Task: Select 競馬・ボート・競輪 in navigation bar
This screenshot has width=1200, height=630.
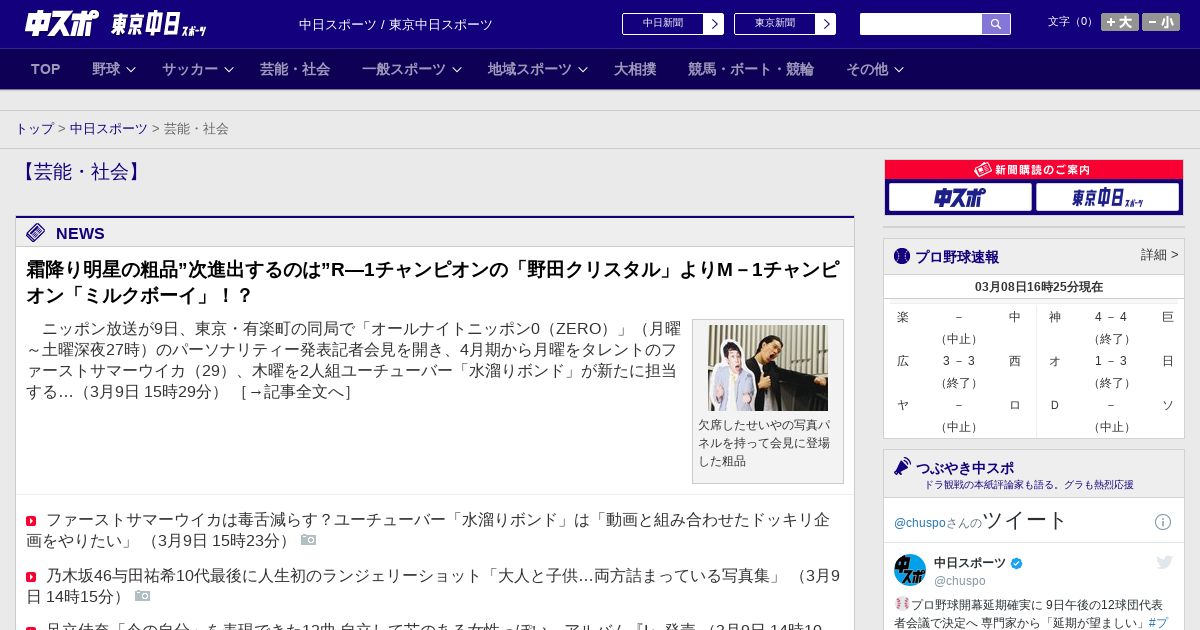Action: tap(751, 69)
